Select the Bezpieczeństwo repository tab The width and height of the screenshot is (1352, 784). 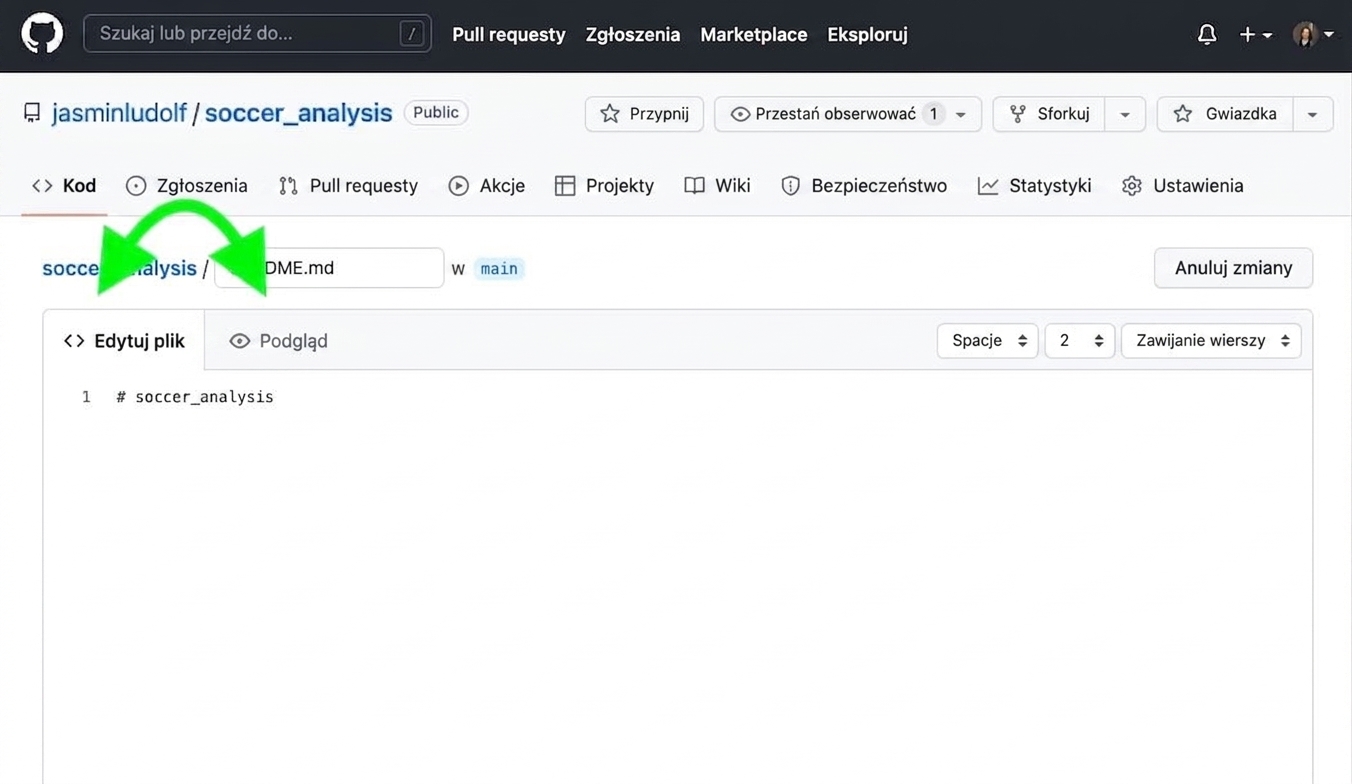(x=864, y=186)
